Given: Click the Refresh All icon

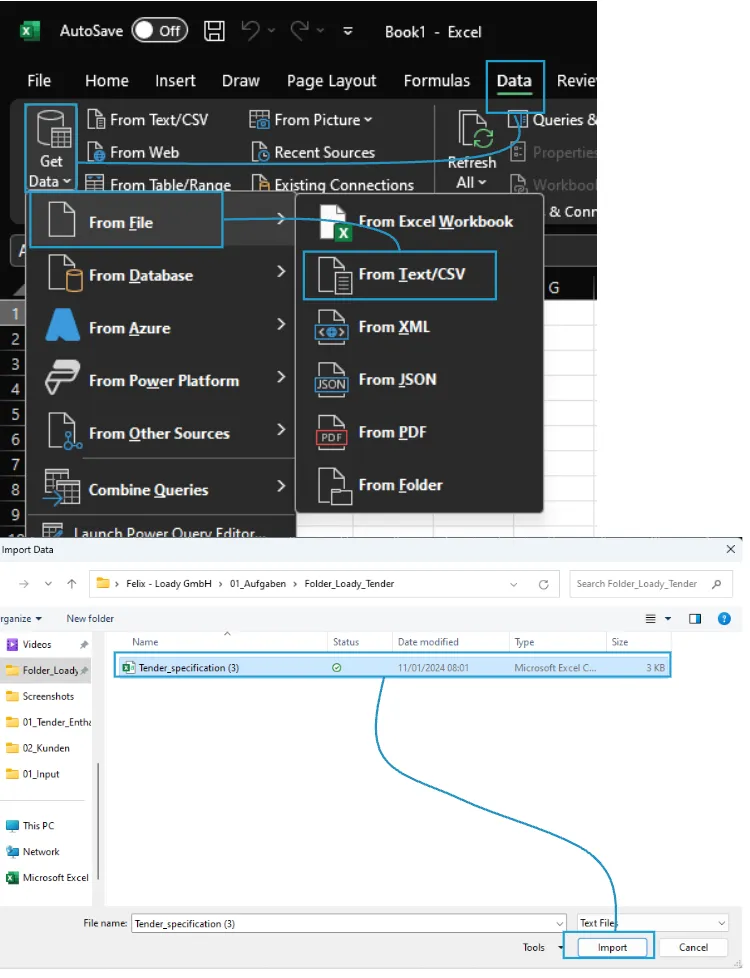Looking at the screenshot, I should point(476,129).
